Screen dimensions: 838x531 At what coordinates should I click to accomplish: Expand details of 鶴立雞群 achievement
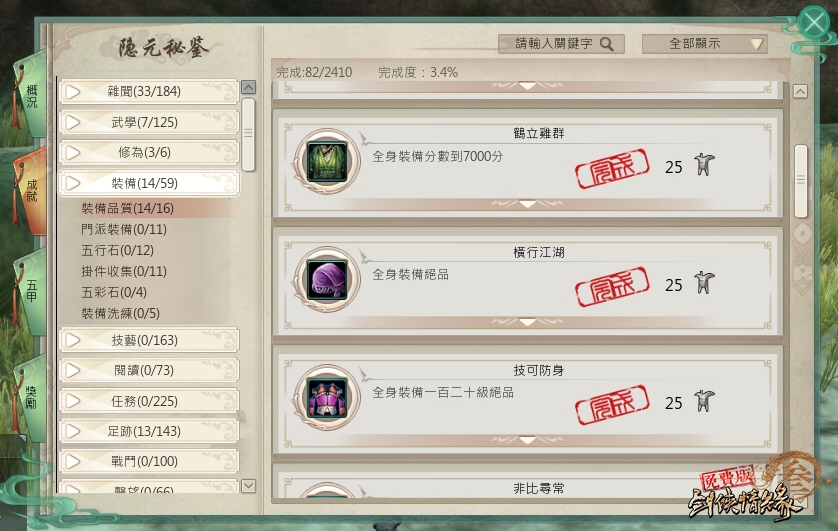coord(527,204)
